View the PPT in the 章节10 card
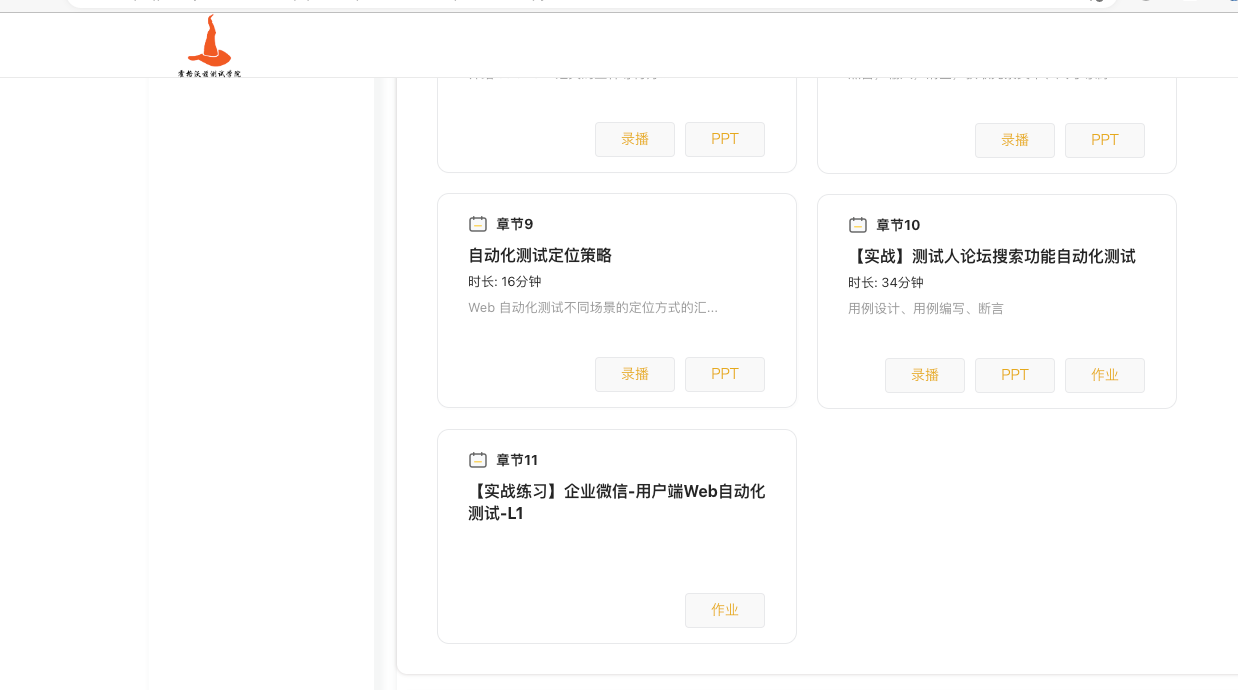This screenshot has width=1238, height=690. [x=1015, y=375]
